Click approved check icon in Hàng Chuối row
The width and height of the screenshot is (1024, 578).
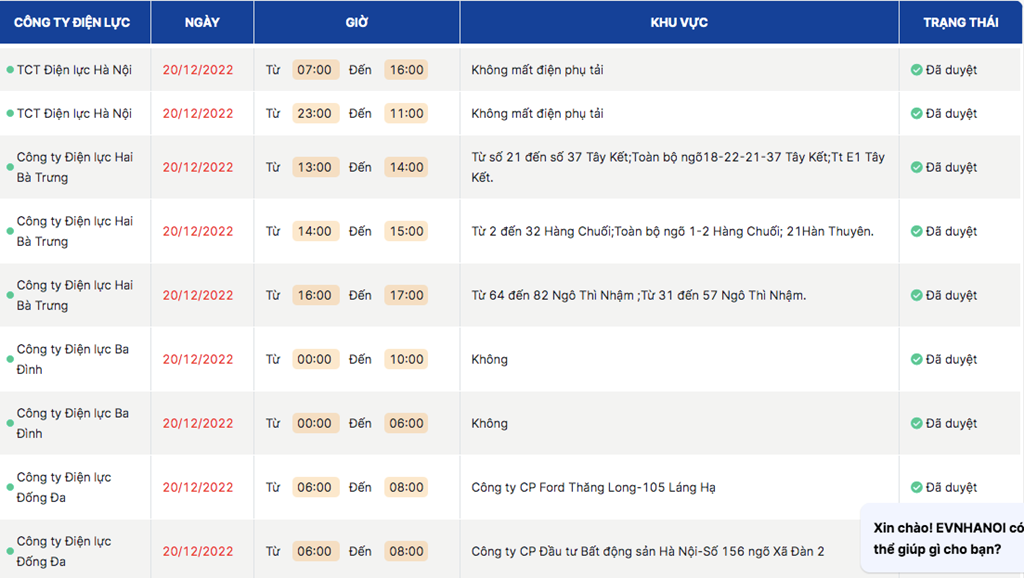coord(916,231)
